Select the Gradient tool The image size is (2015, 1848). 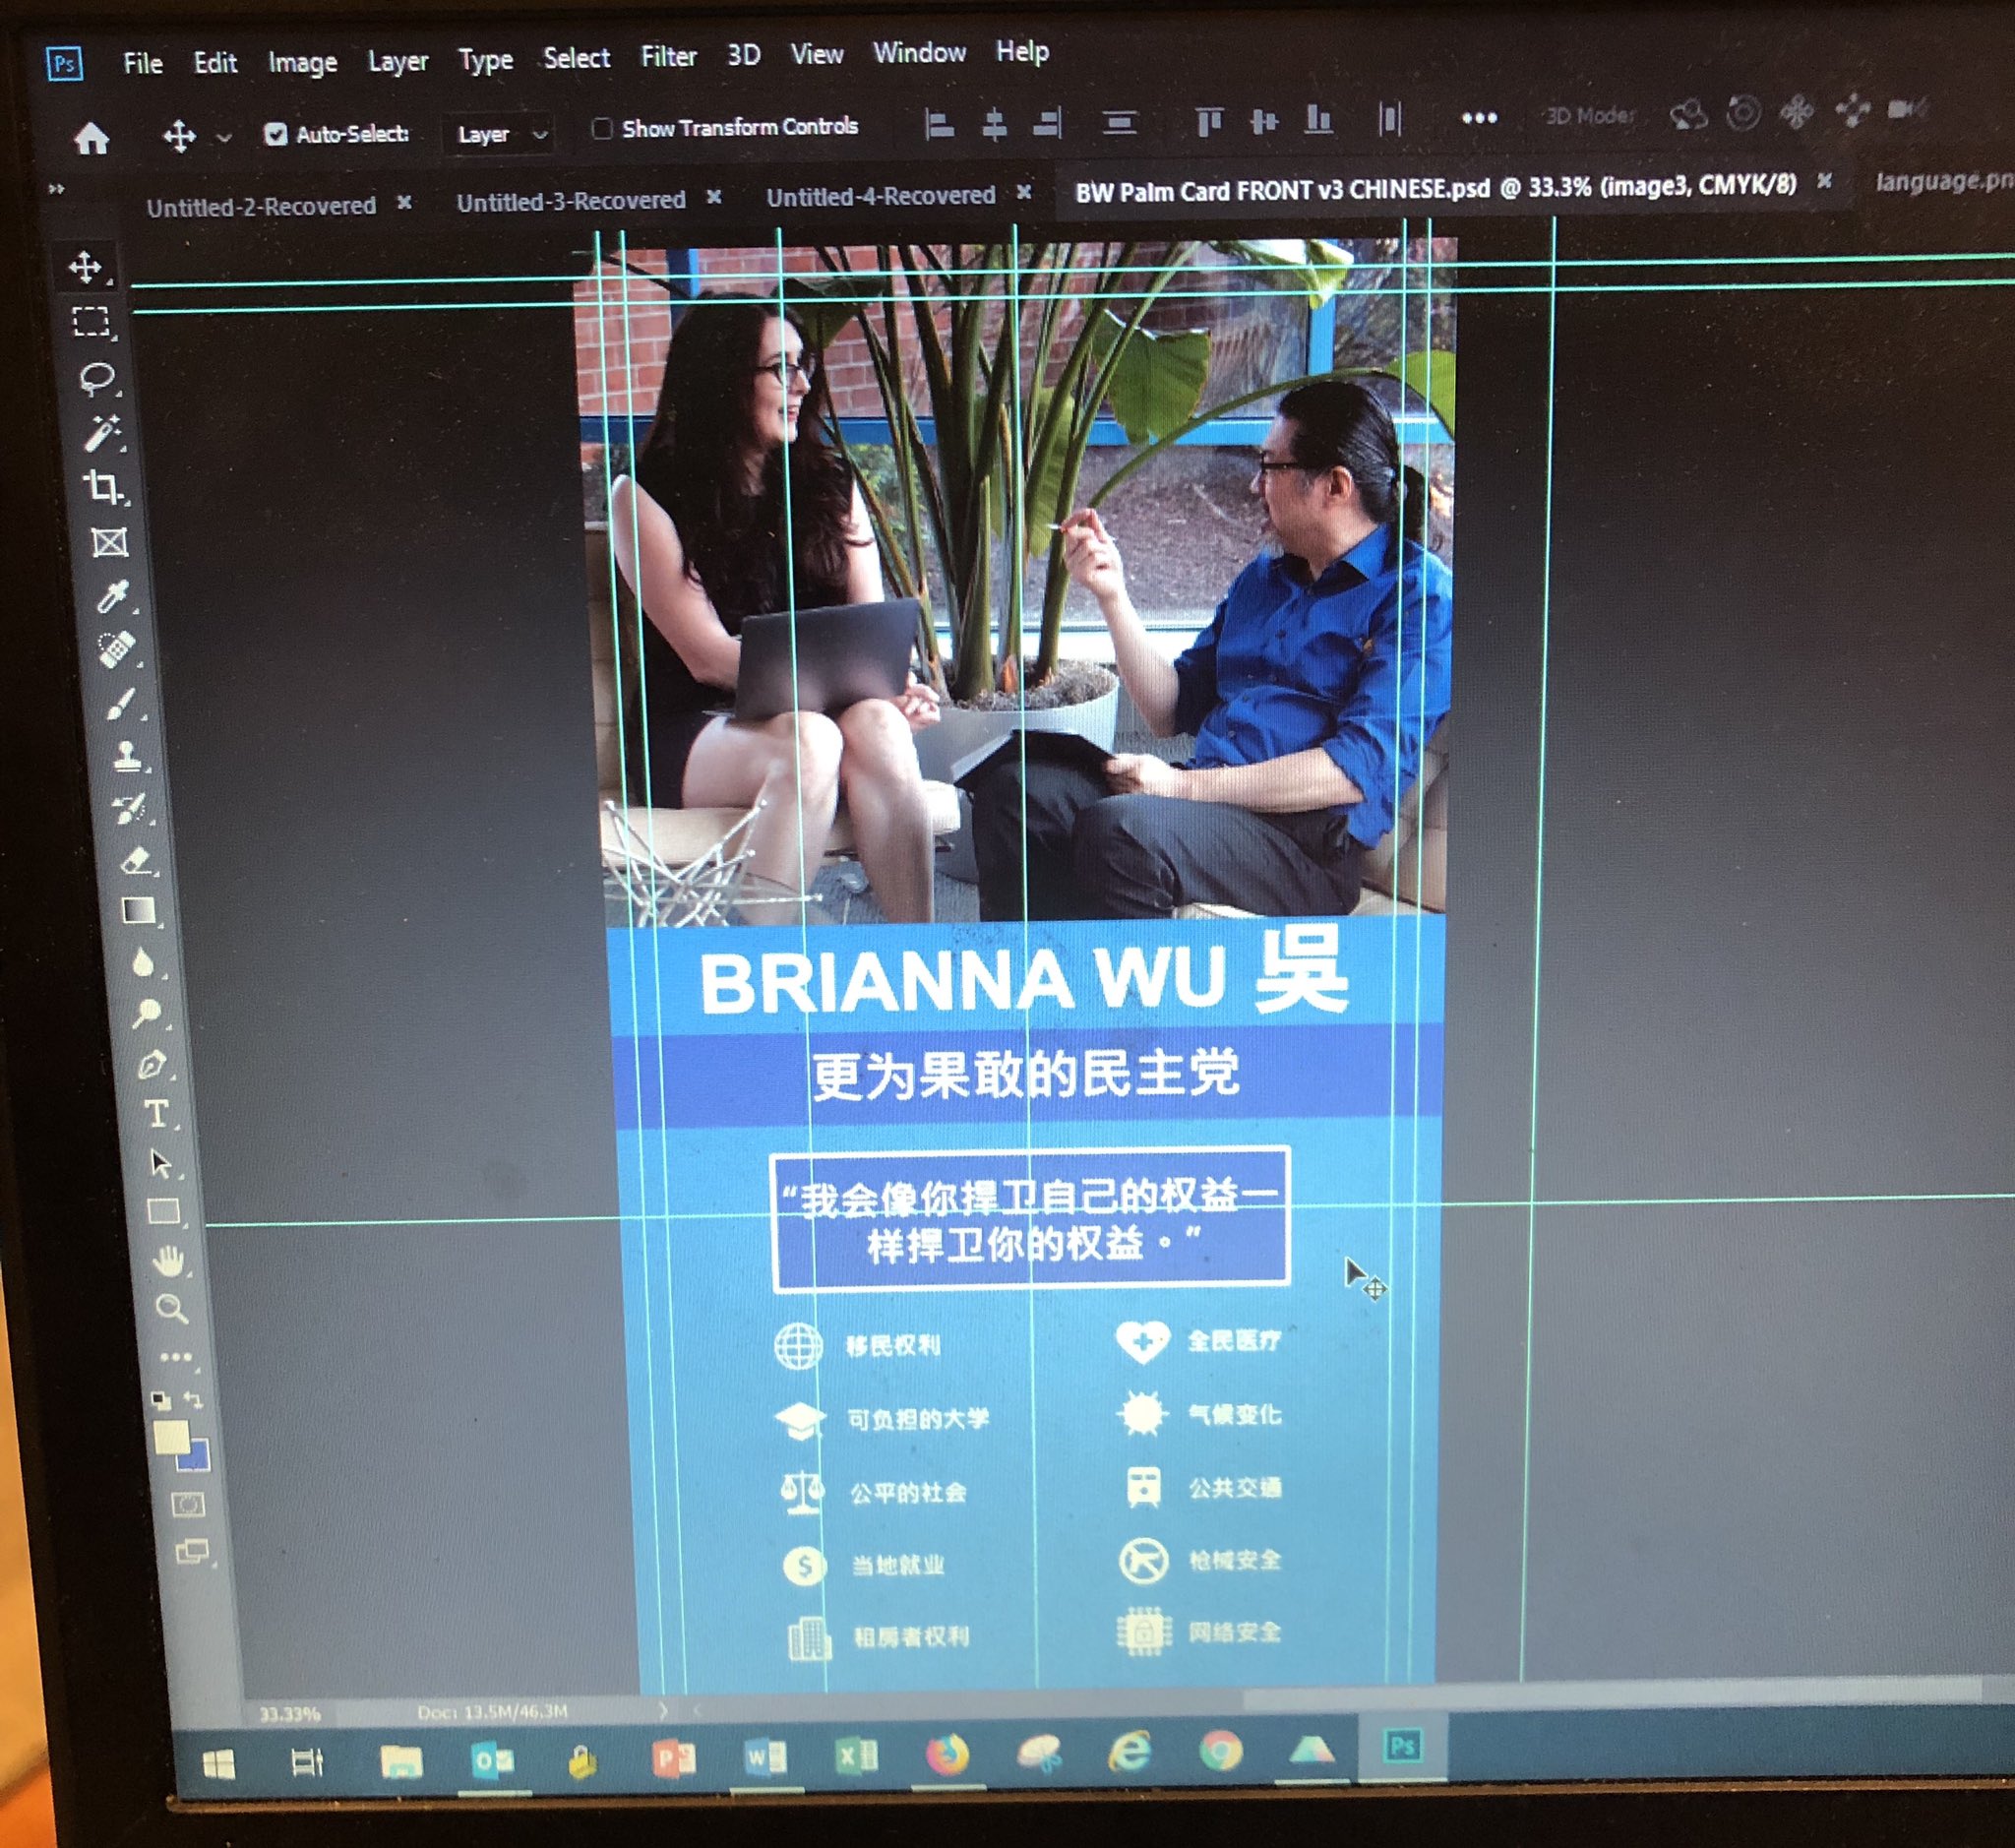pos(139,910)
